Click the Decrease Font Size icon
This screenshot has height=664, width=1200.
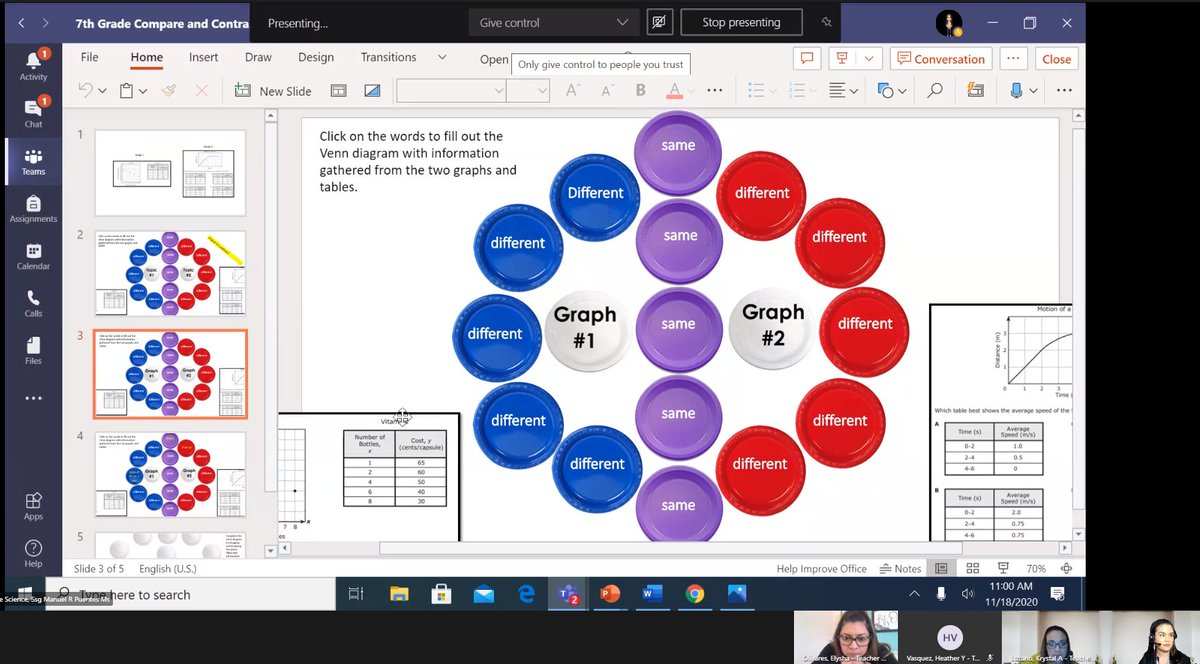(607, 91)
